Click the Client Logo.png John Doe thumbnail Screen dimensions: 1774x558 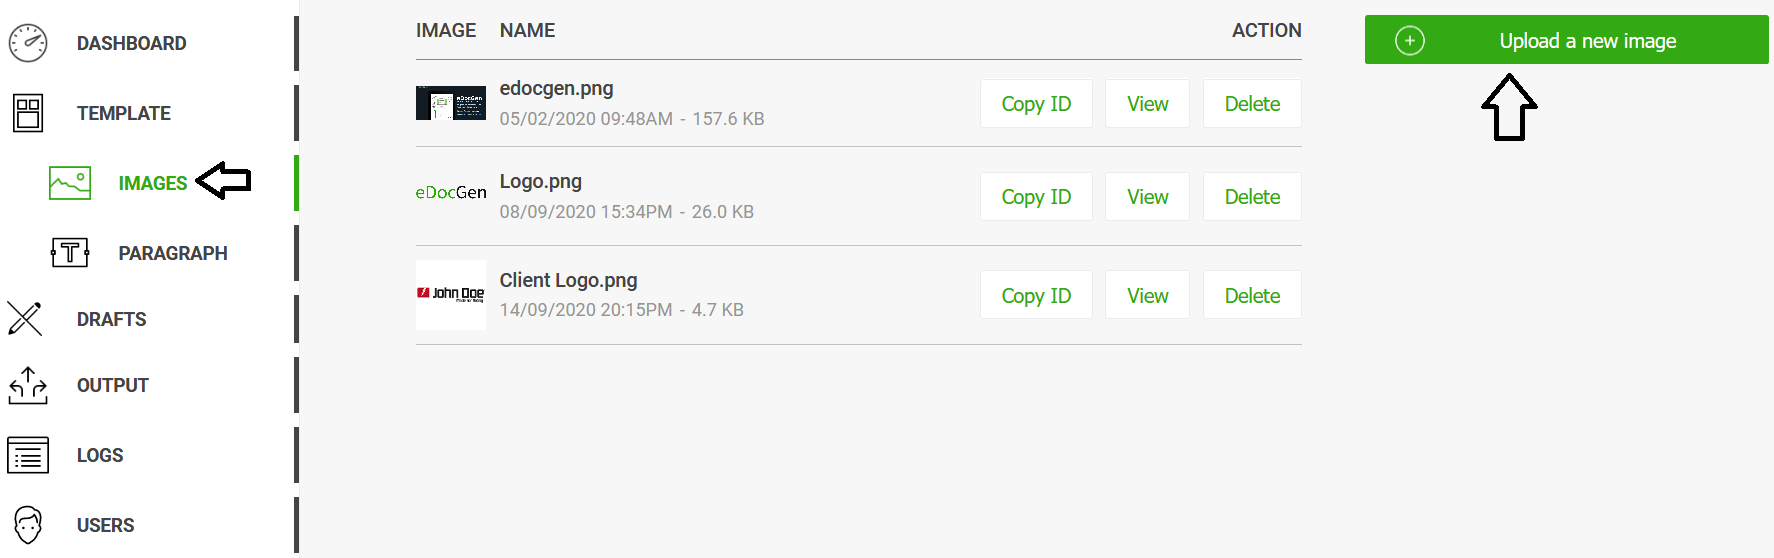coord(451,294)
